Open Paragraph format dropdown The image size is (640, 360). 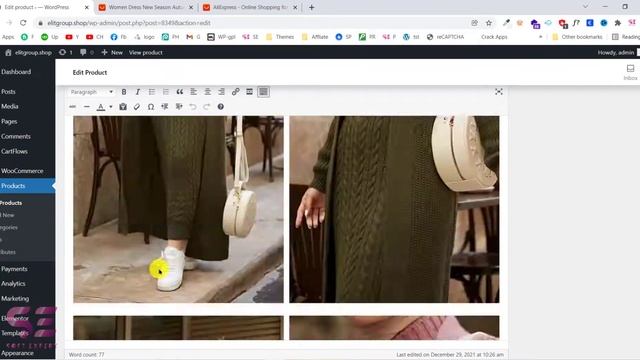coord(91,92)
